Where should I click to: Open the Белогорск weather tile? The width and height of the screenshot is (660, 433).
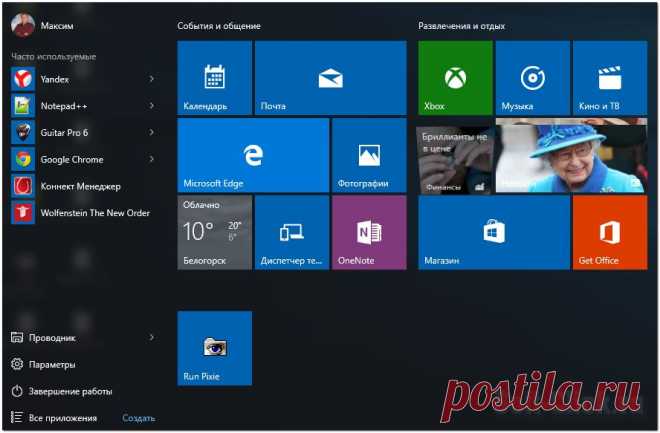click(214, 232)
